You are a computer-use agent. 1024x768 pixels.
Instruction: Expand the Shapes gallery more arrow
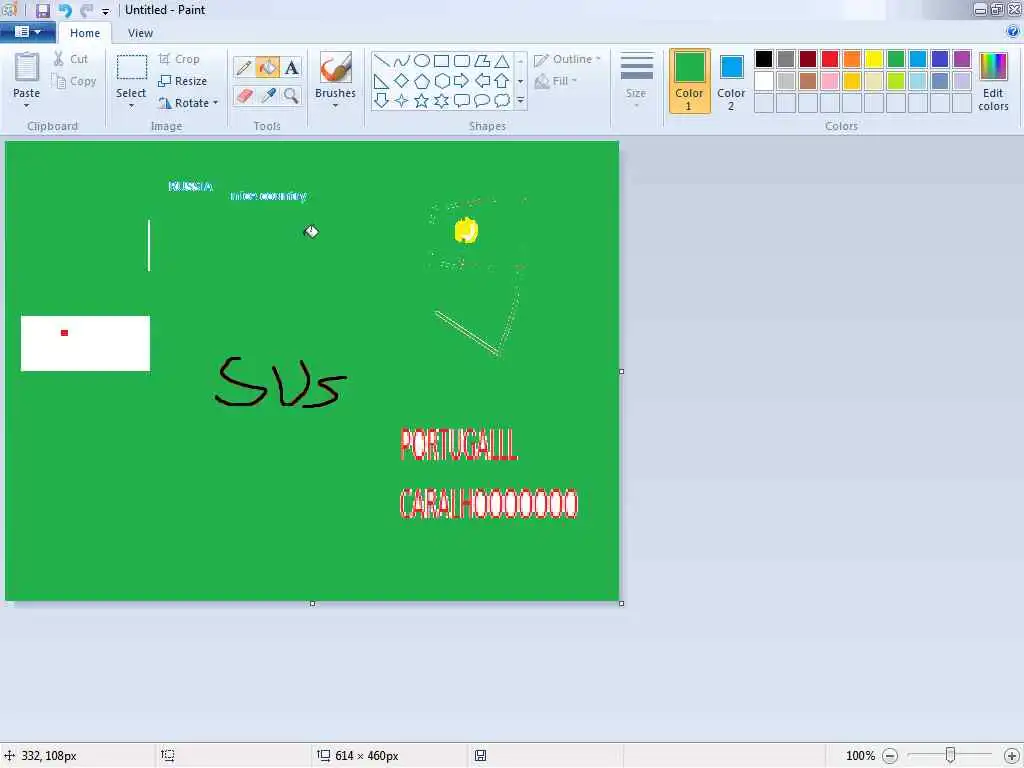[x=520, y=101]
